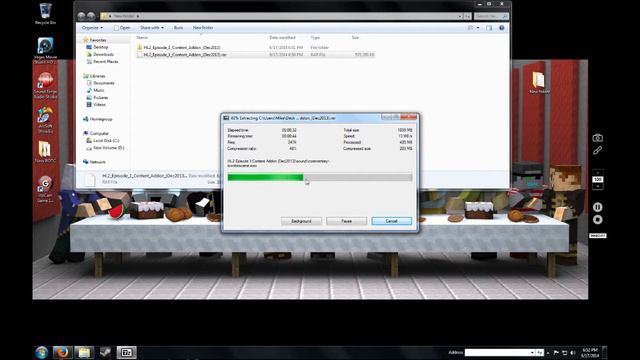Click New folder in Explorer toolbar
640x360 pixels.
[x=203, y=28]
